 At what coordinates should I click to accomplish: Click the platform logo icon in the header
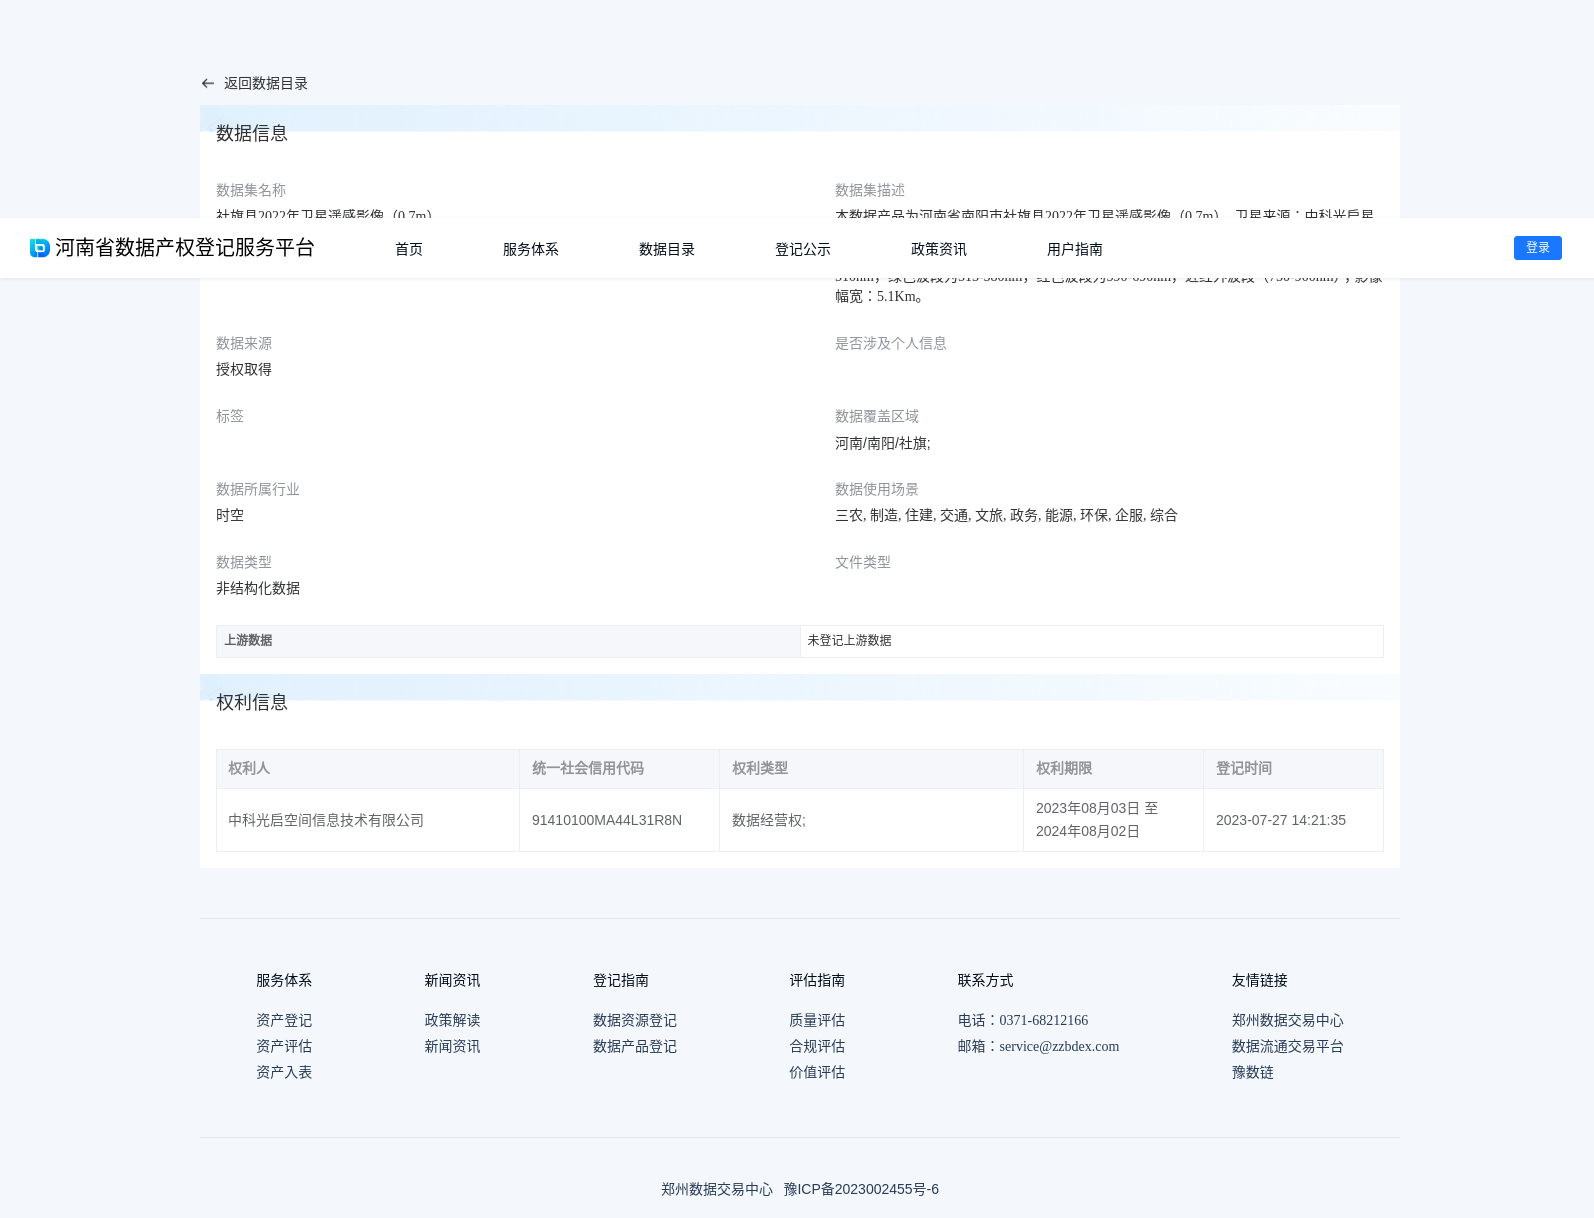tap(40, 248)
